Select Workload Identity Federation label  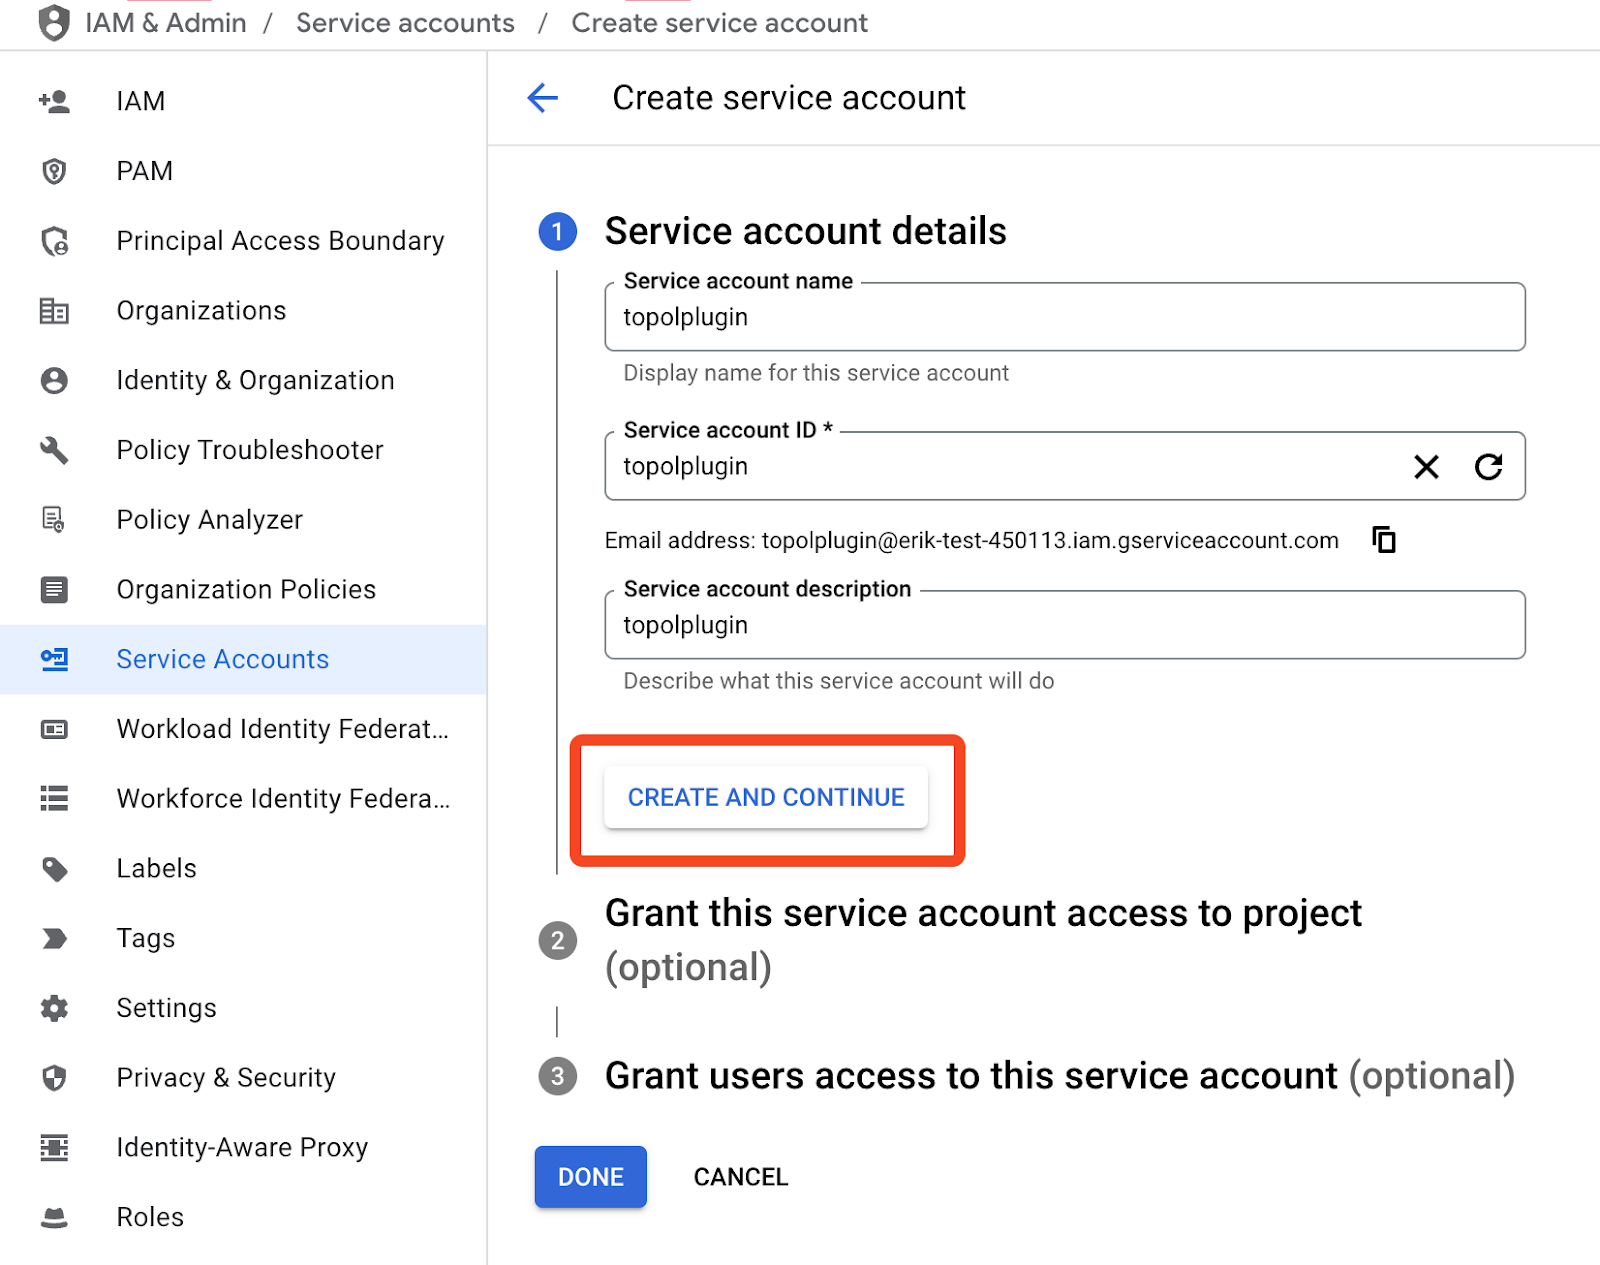283,729
